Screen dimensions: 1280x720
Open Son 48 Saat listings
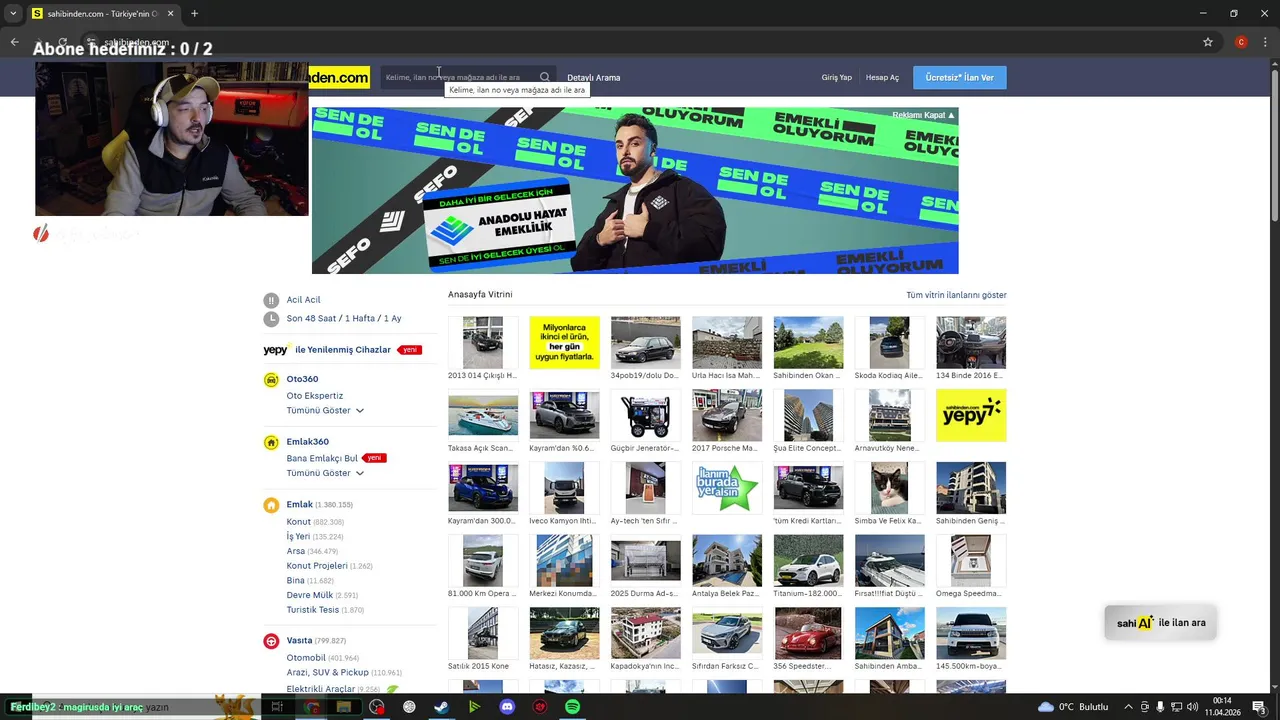pyautogui.click(x=311, y=319)
